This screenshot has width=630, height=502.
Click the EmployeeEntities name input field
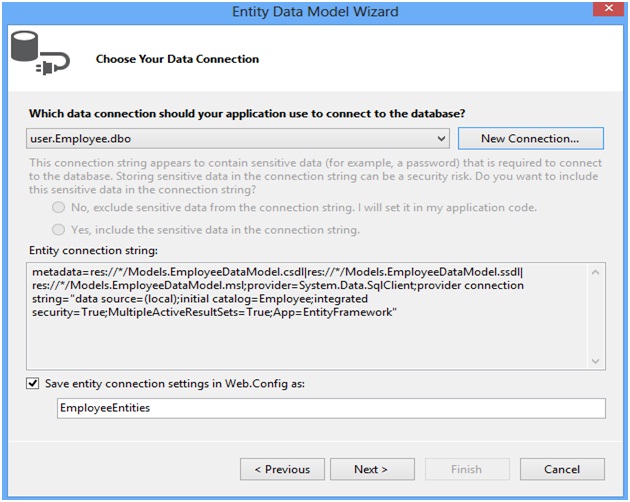(x=331, y=408)
